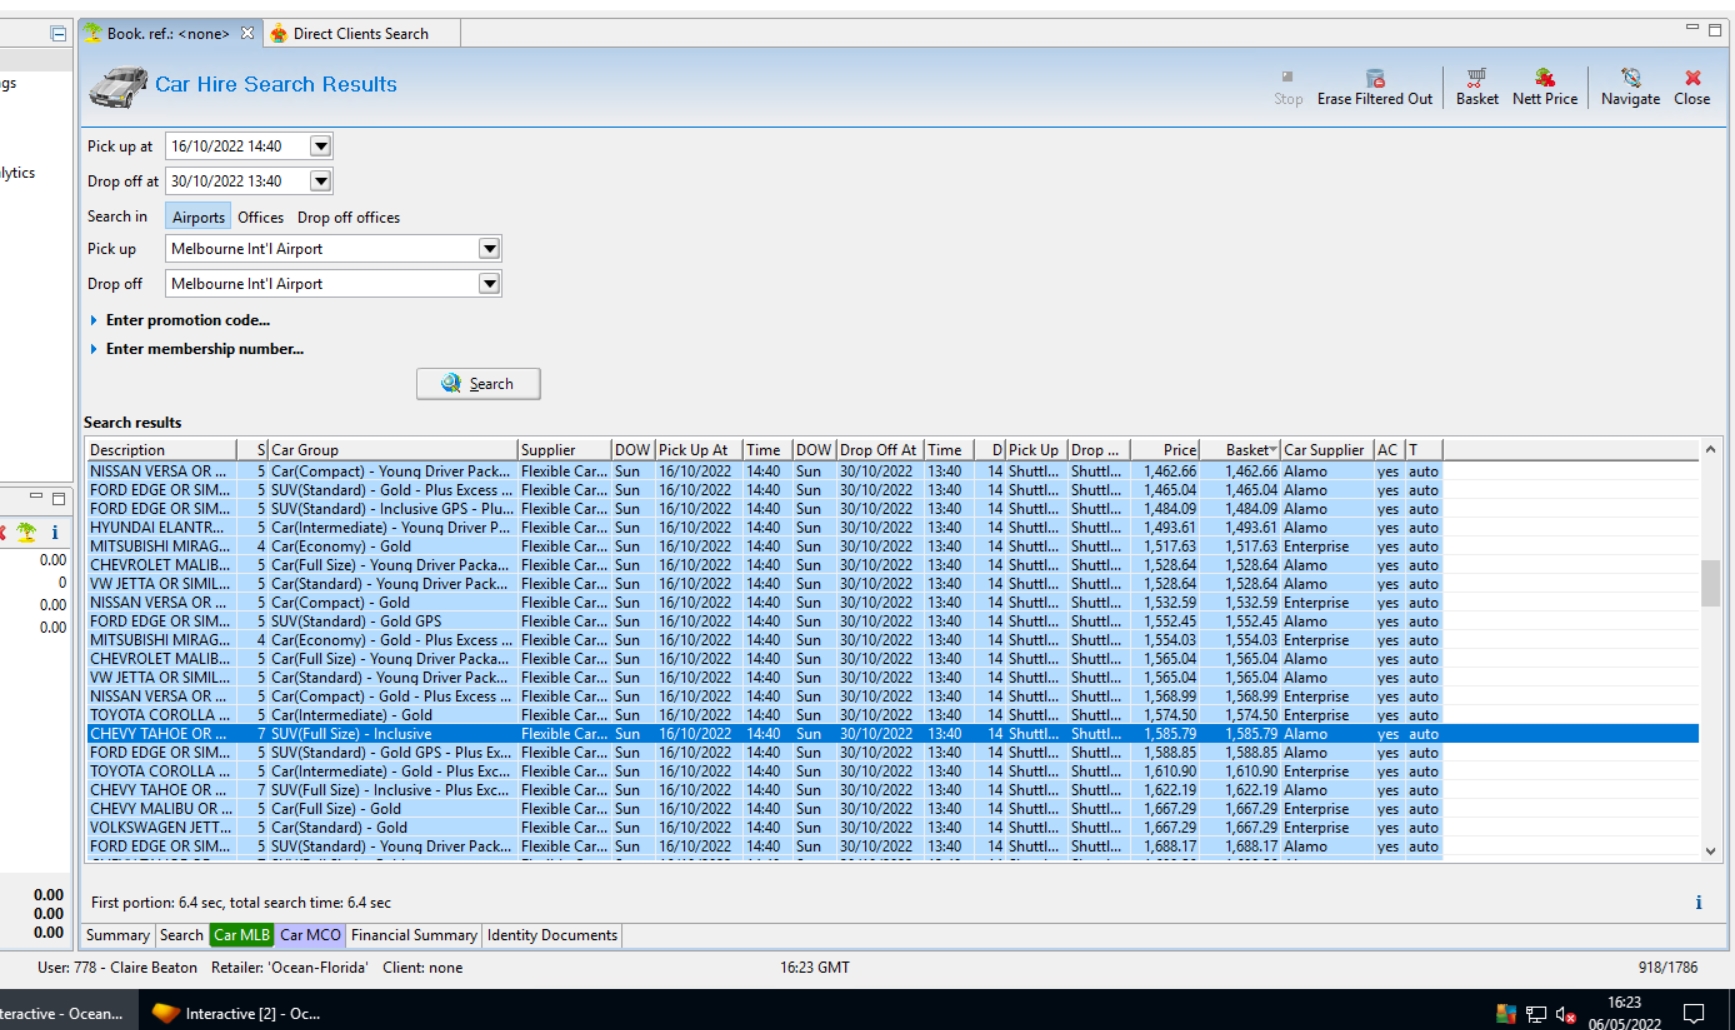Viewport: 1735px width, 1030px height.
Task: Sort results by Basket column header
Action: pos(1240,450)
